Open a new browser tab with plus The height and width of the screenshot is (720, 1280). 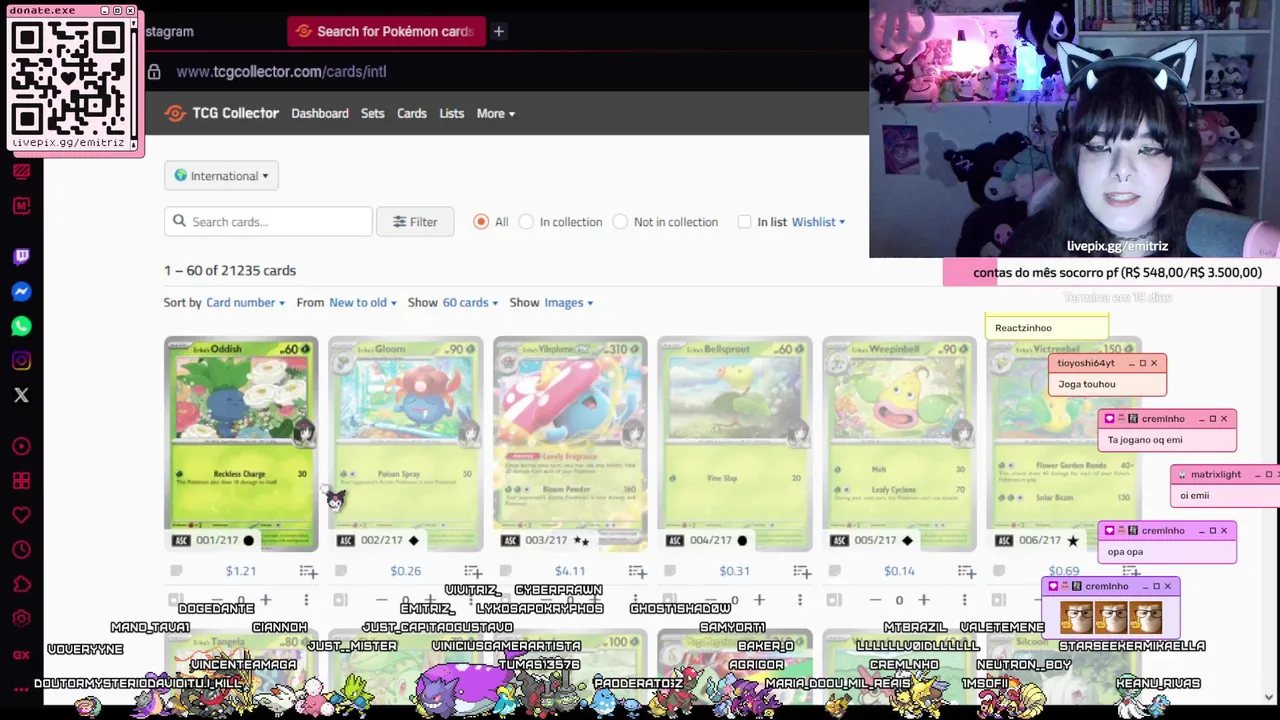[x=498, y=31]
